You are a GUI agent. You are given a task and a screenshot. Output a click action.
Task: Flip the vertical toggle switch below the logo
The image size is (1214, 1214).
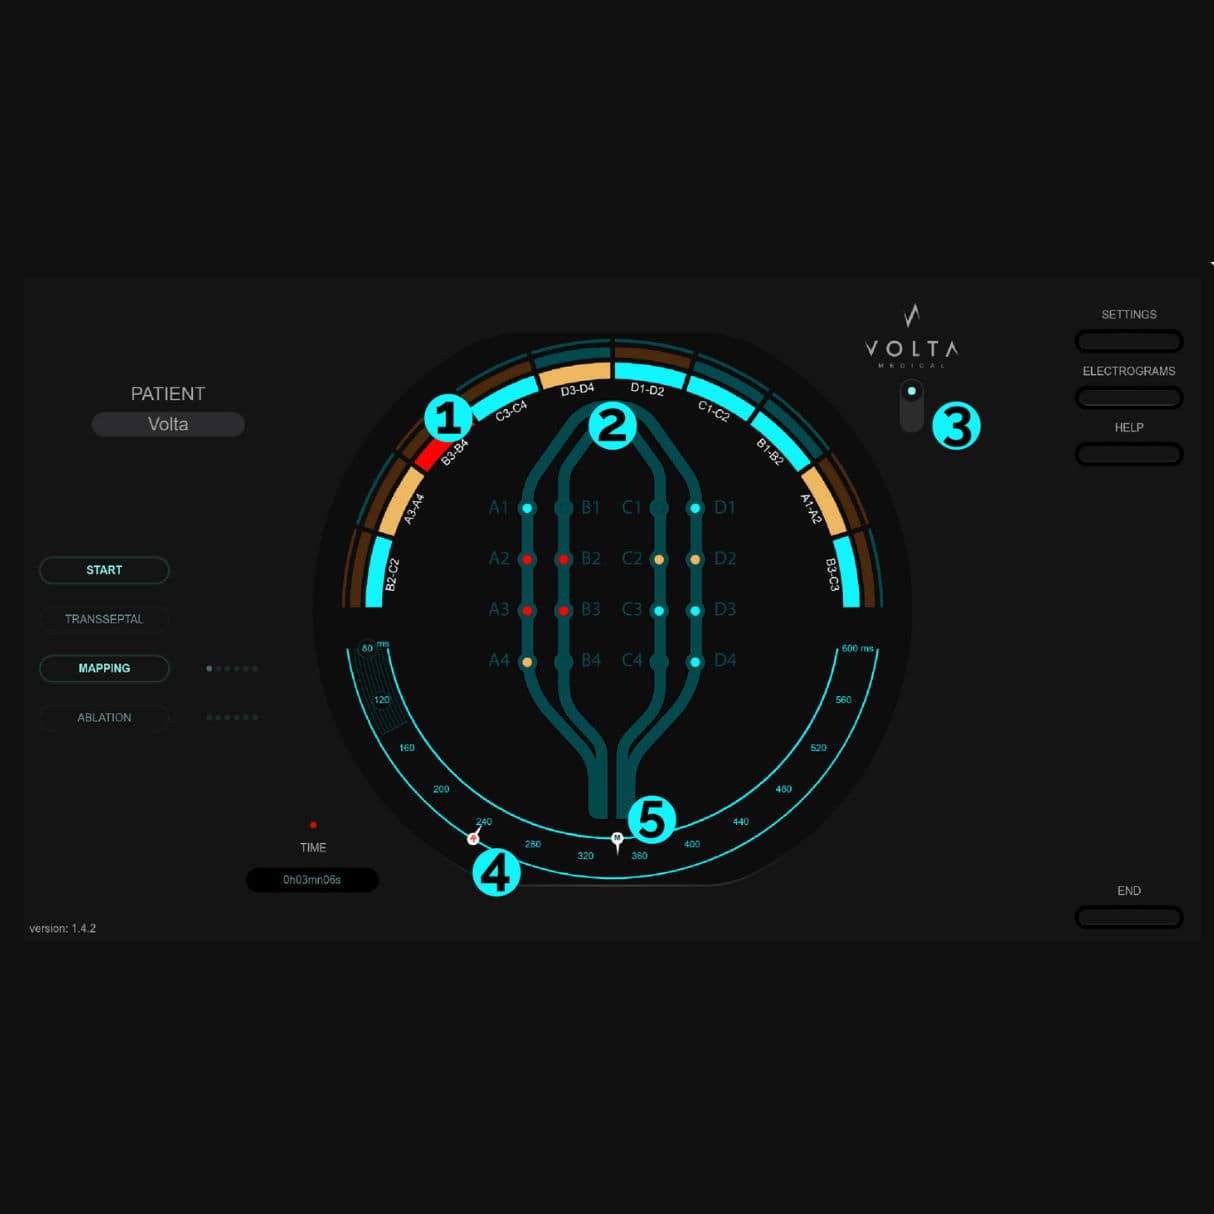tap(911, 406)
